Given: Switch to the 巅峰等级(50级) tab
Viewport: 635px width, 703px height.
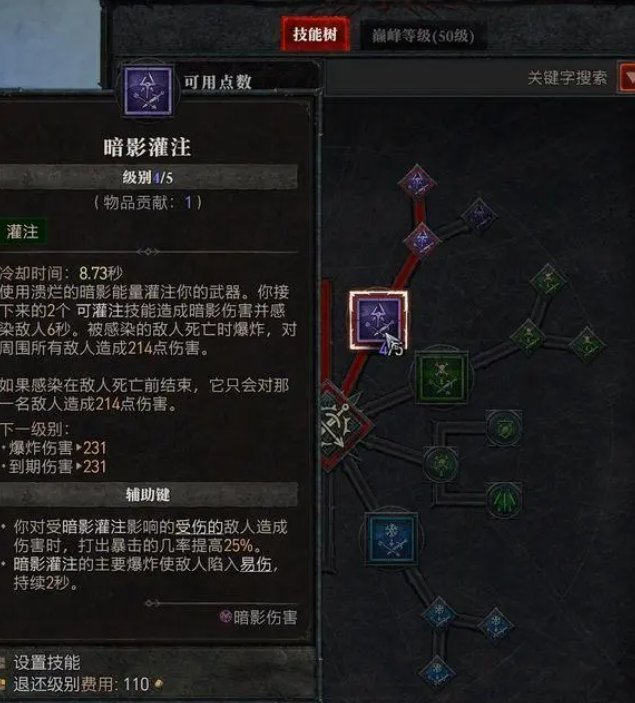Looking at the screenshot, I should coord(423,36).
